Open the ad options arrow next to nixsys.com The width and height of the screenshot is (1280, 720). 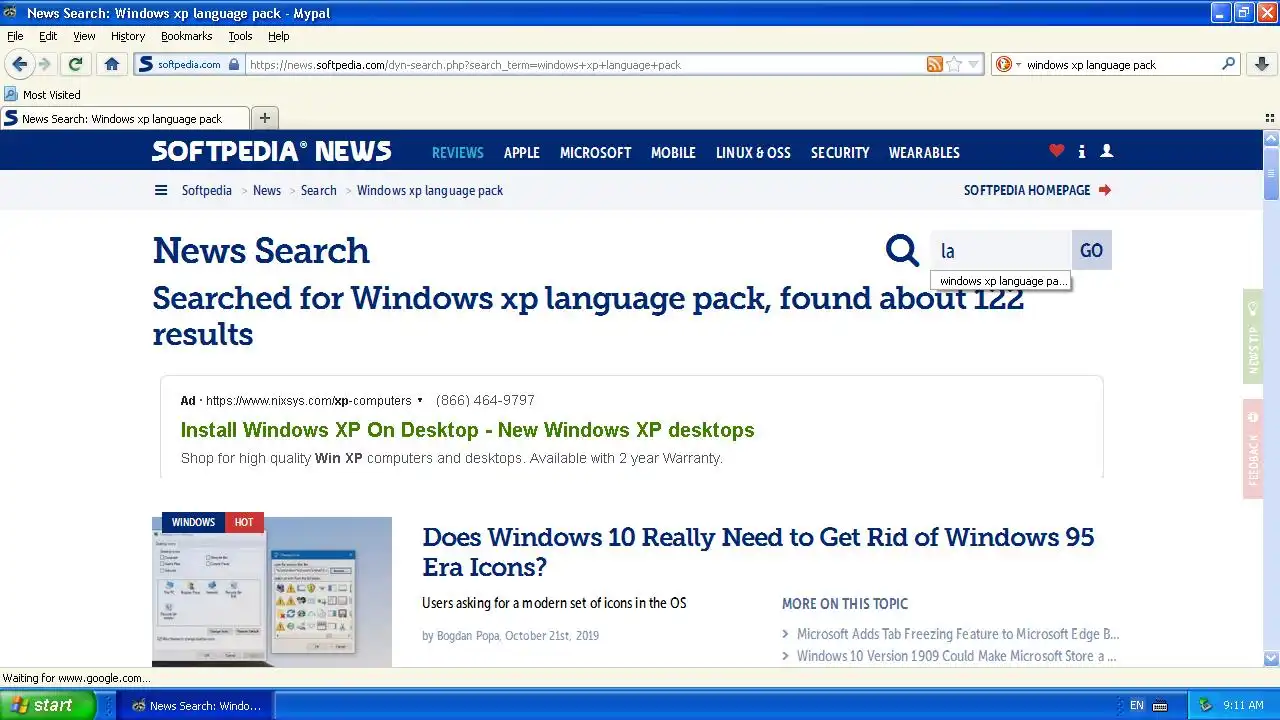coord(420,400)
